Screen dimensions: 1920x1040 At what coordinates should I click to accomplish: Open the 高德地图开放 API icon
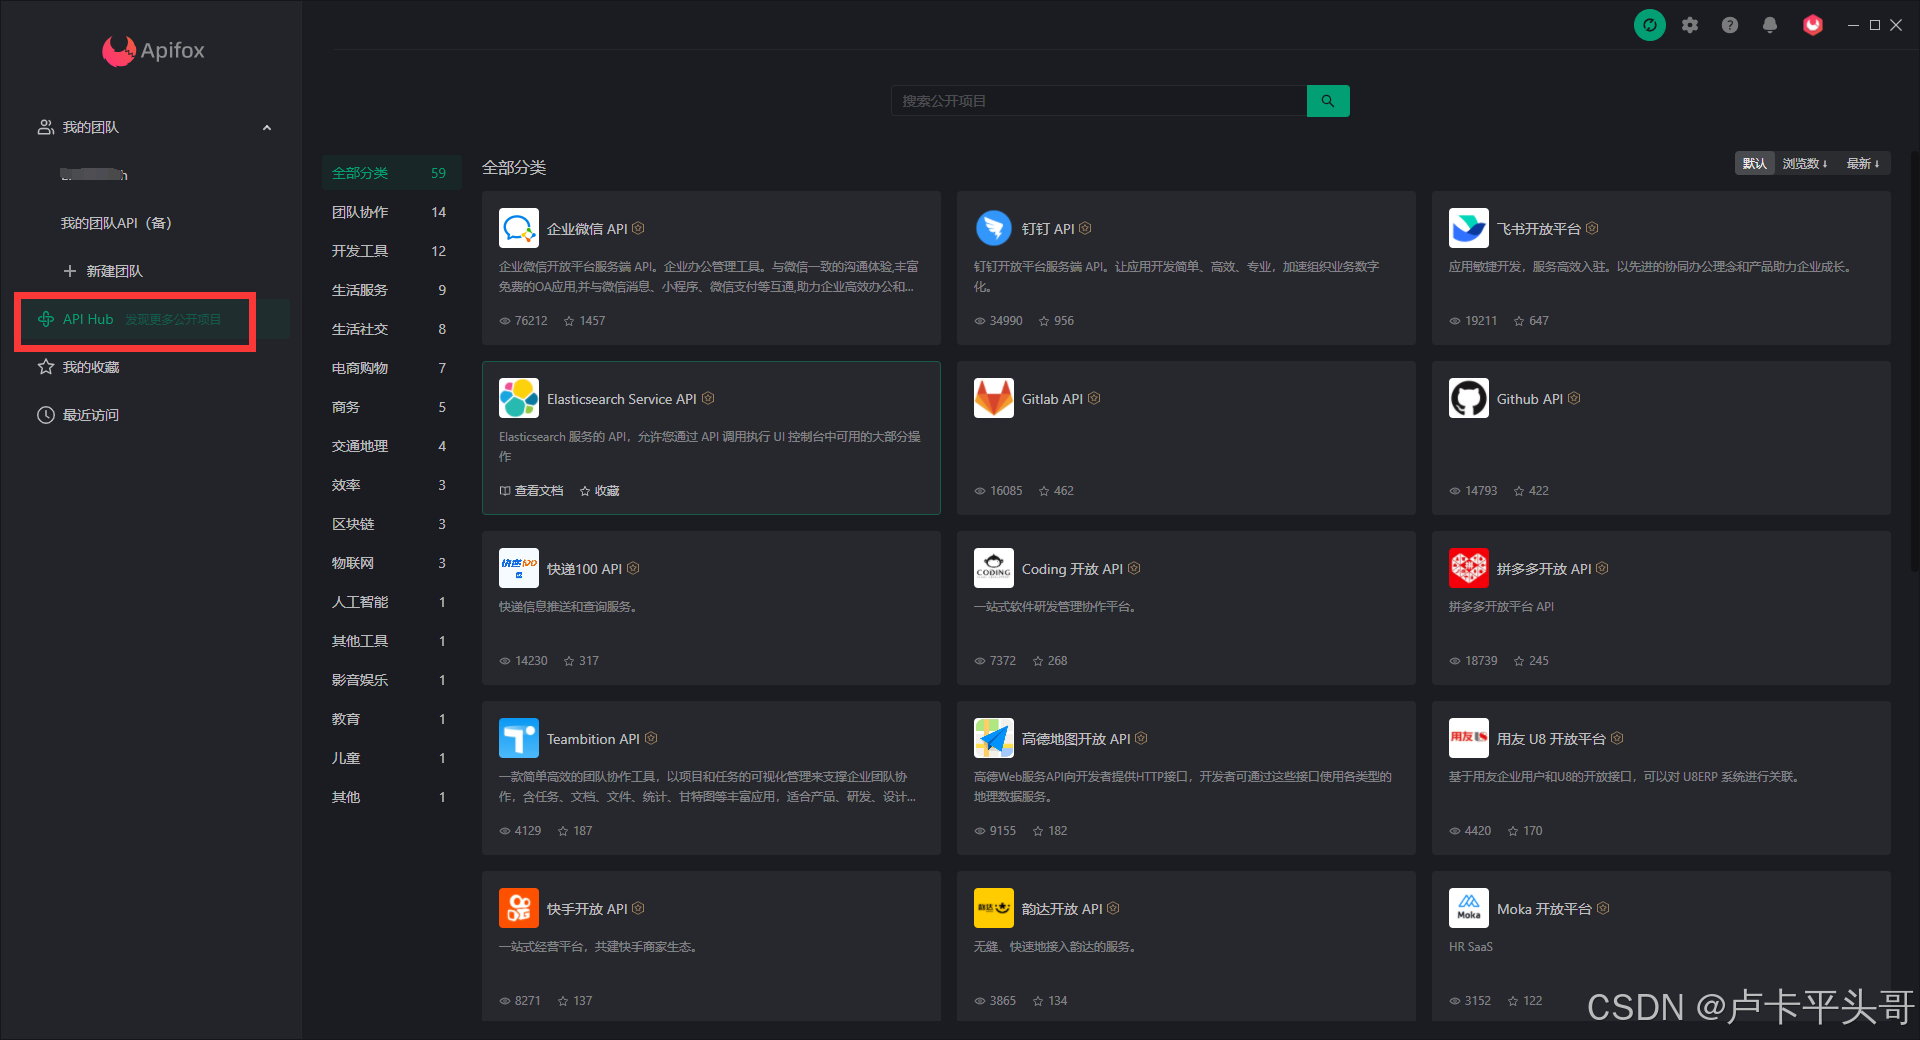pyautogui.click(x=994, y=738)
